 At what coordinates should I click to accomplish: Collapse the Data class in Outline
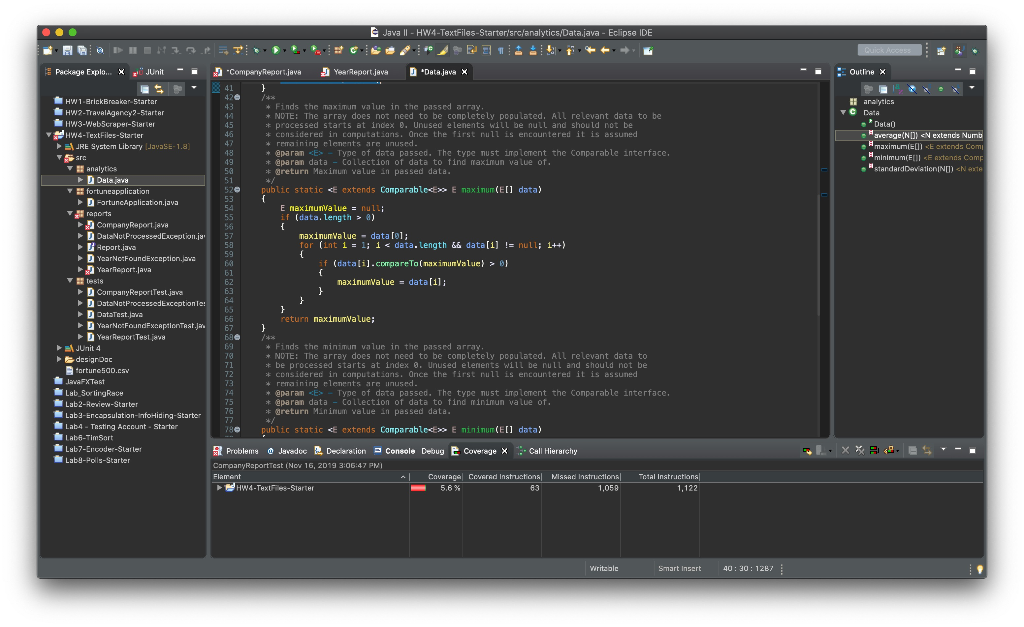coord(842,113)
